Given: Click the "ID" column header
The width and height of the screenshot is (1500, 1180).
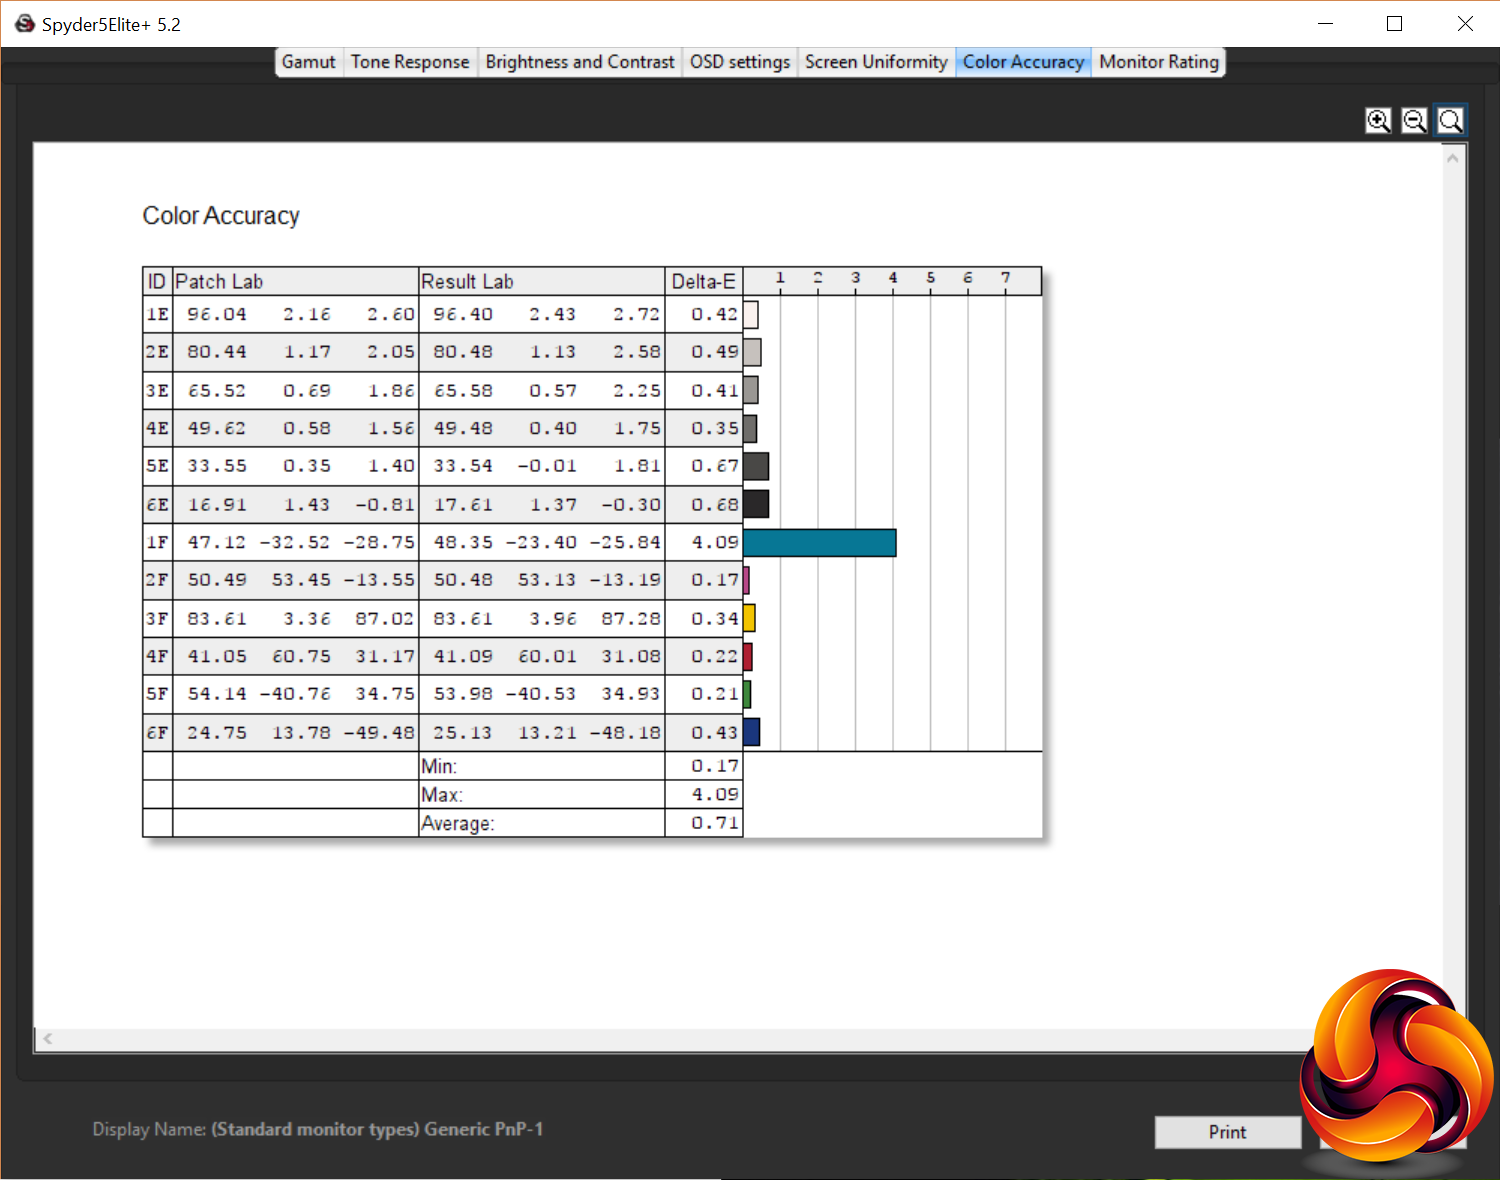Looking at the screenshot, I should click(x=157, y=282).
